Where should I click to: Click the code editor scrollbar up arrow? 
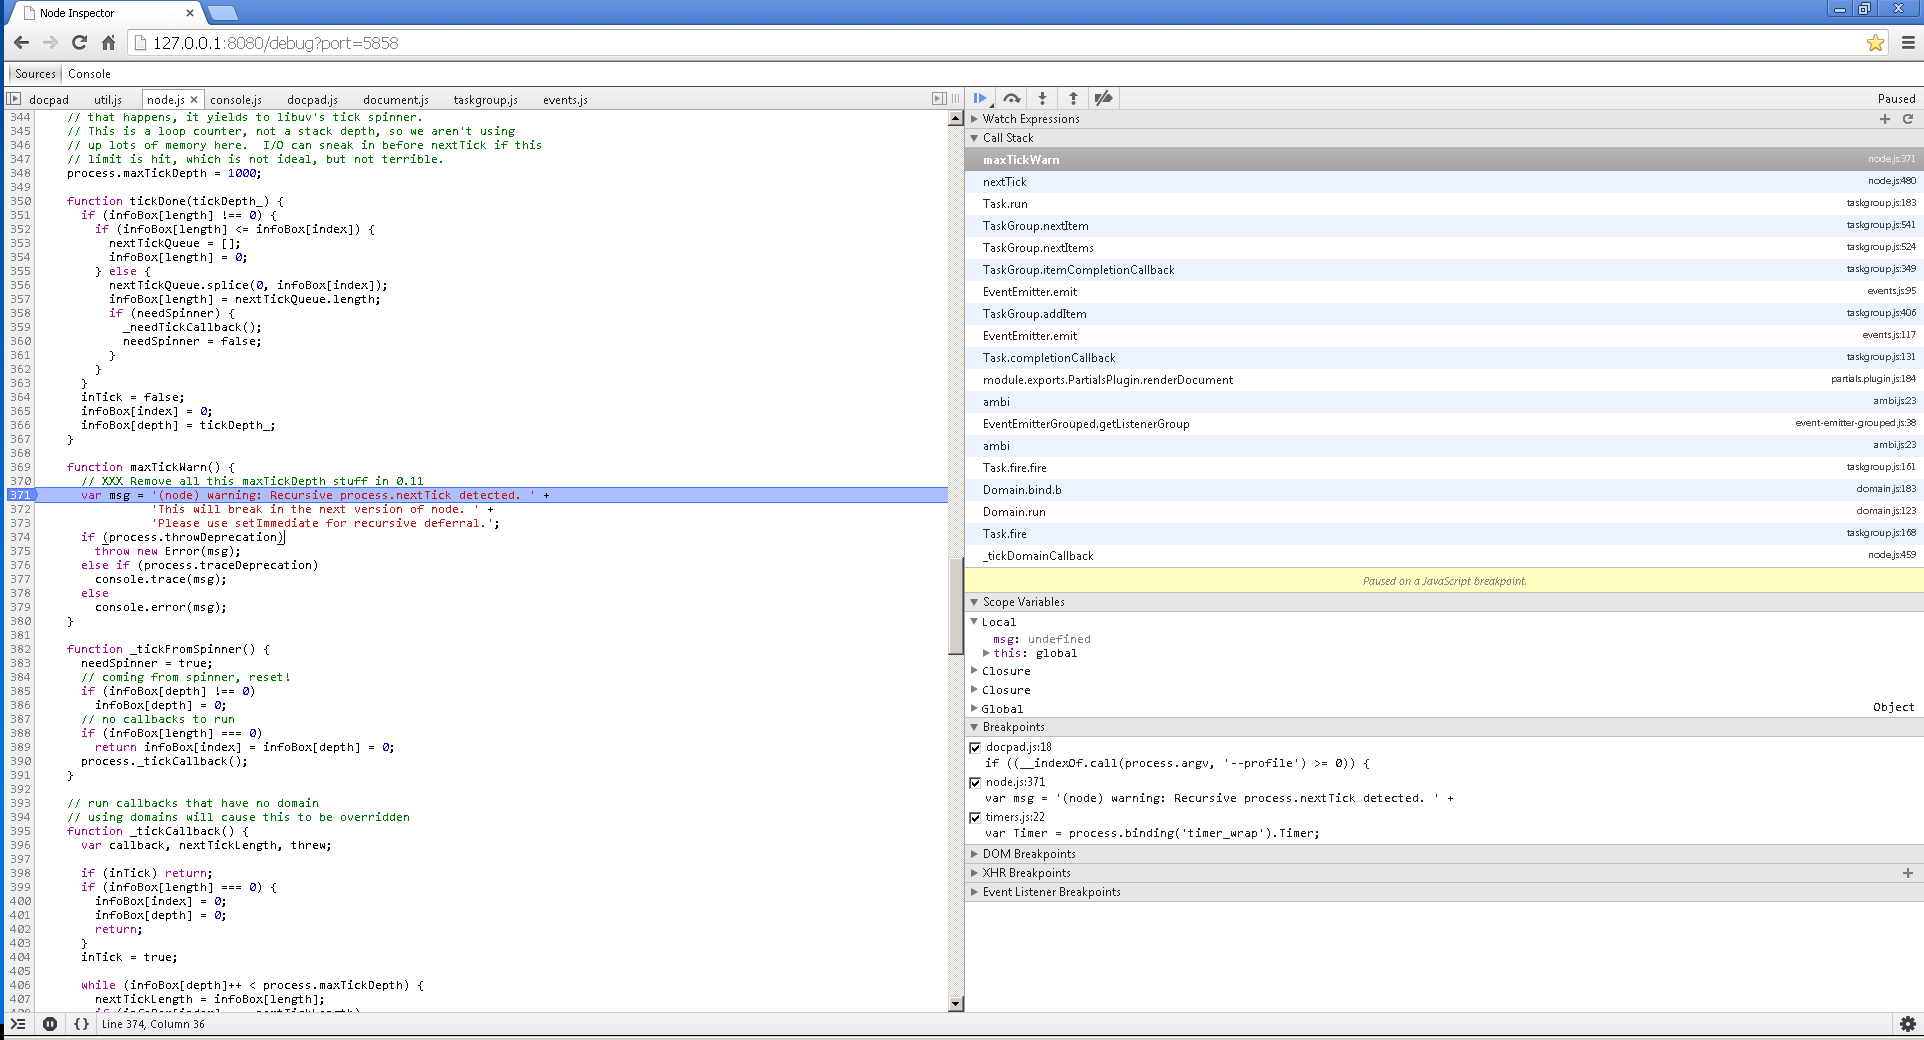click(955, 118)
